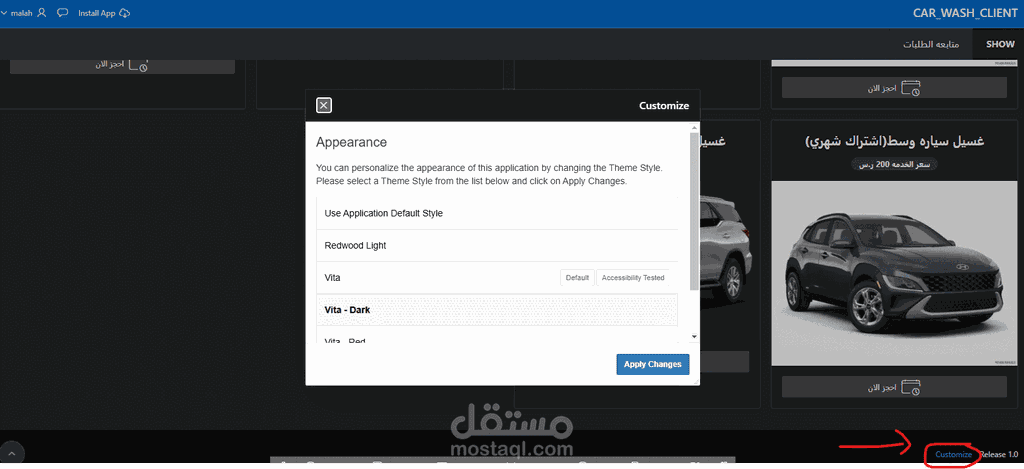Switch to the SHOW tab
The image size is (1024, 469).
click(1000, 44)
